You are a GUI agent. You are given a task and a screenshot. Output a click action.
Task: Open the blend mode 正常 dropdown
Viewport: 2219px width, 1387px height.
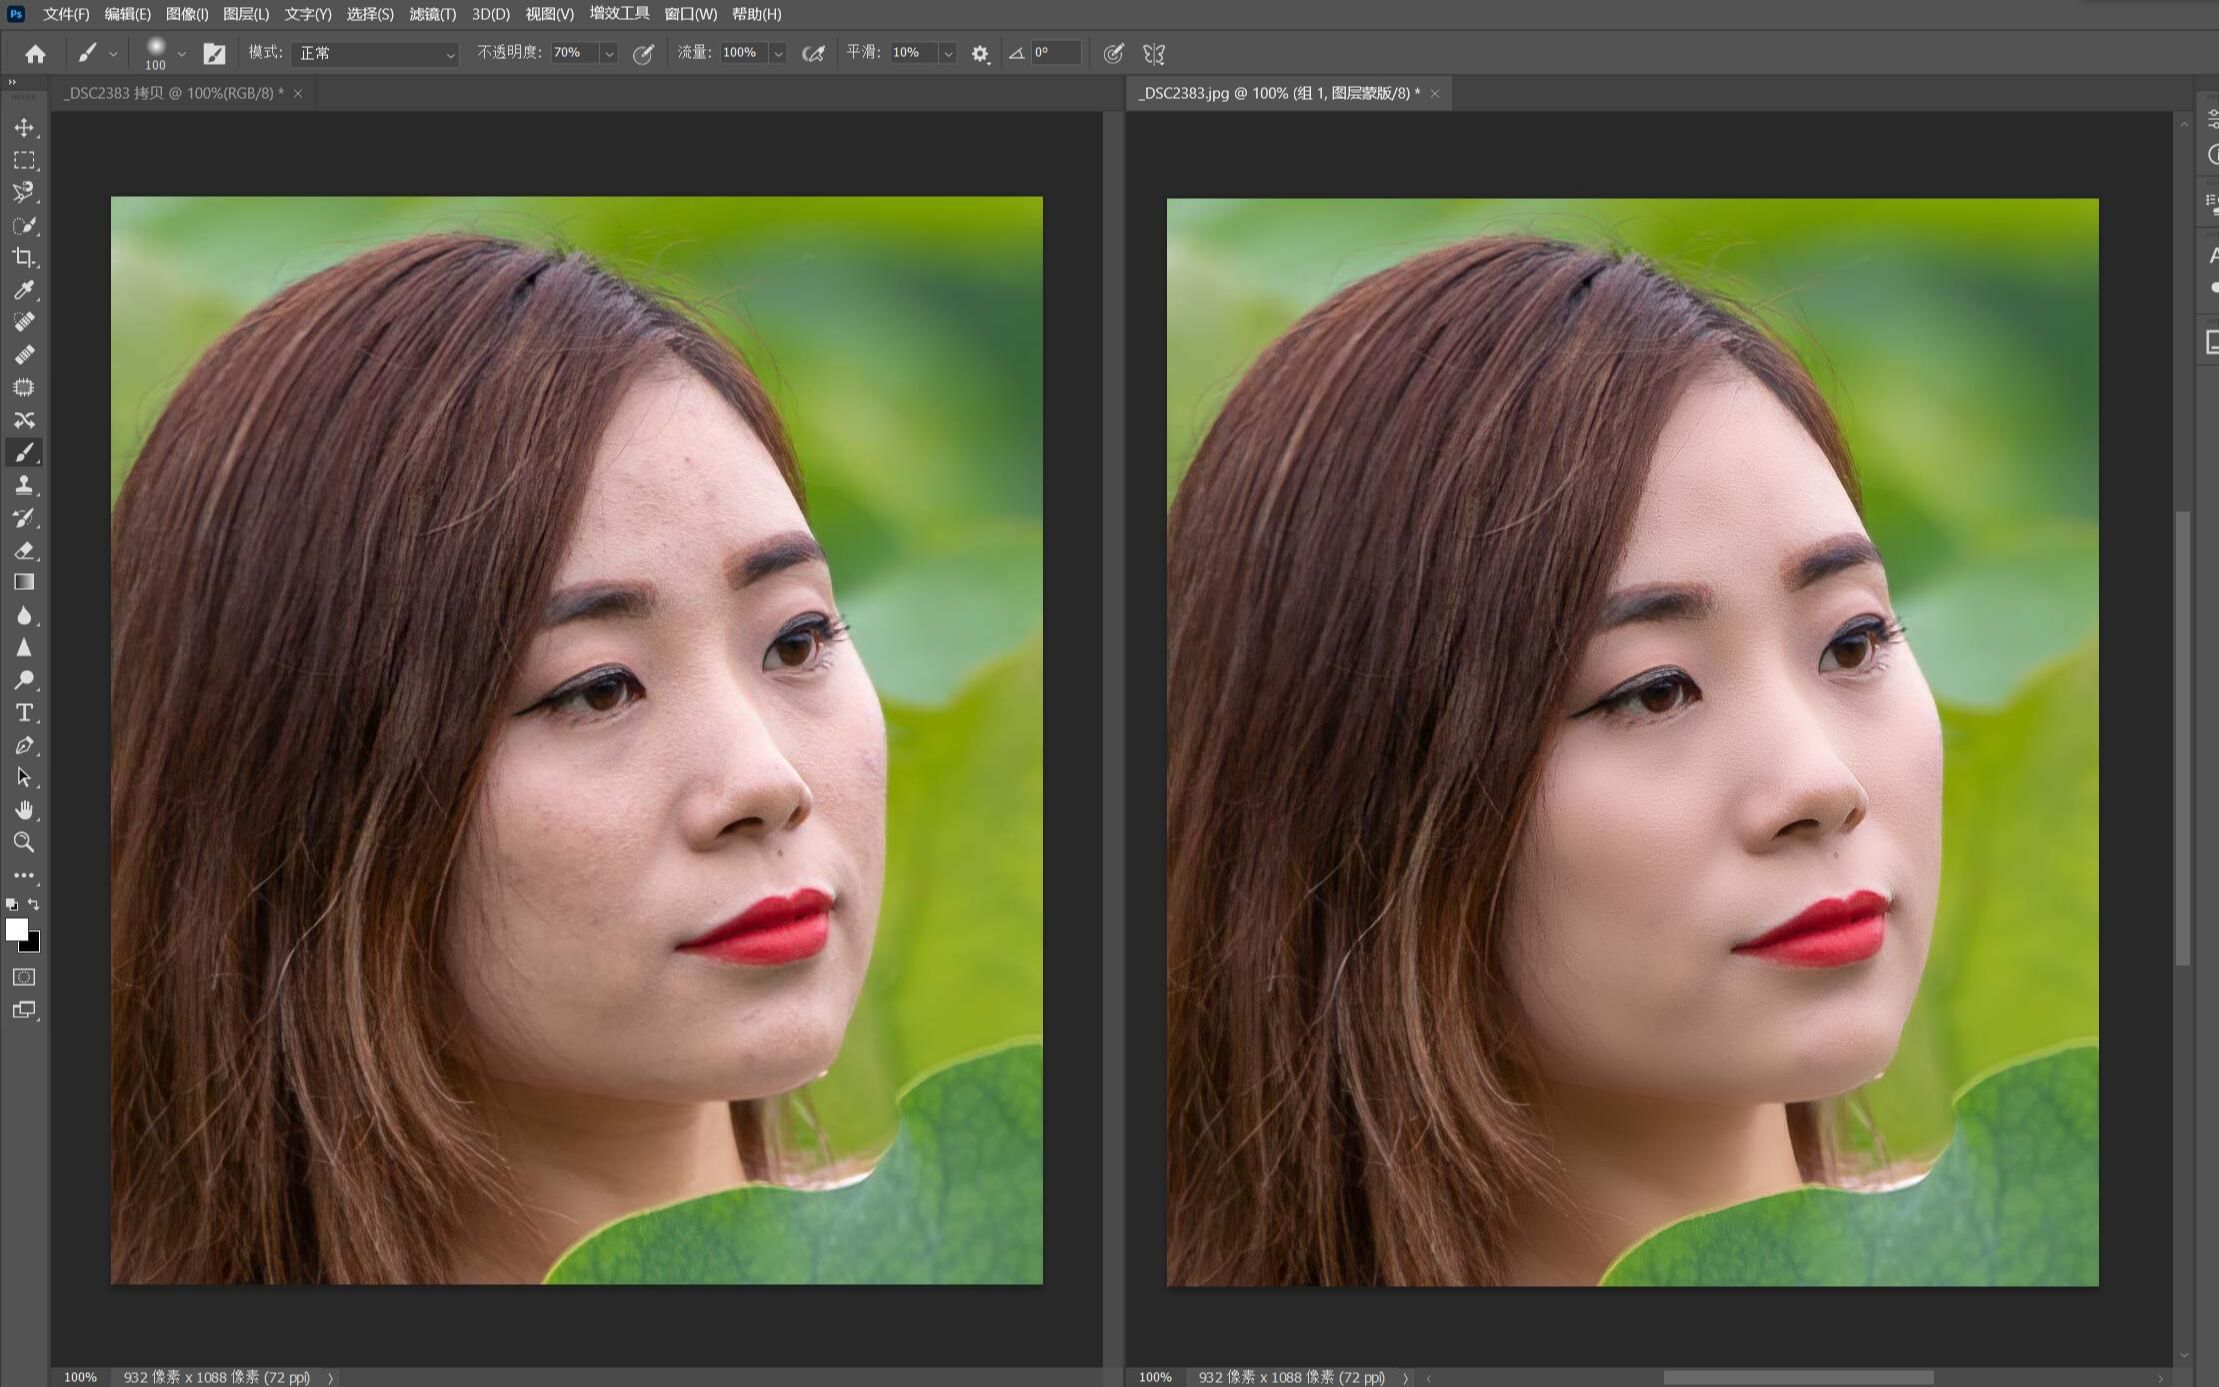tap(374, 53)
